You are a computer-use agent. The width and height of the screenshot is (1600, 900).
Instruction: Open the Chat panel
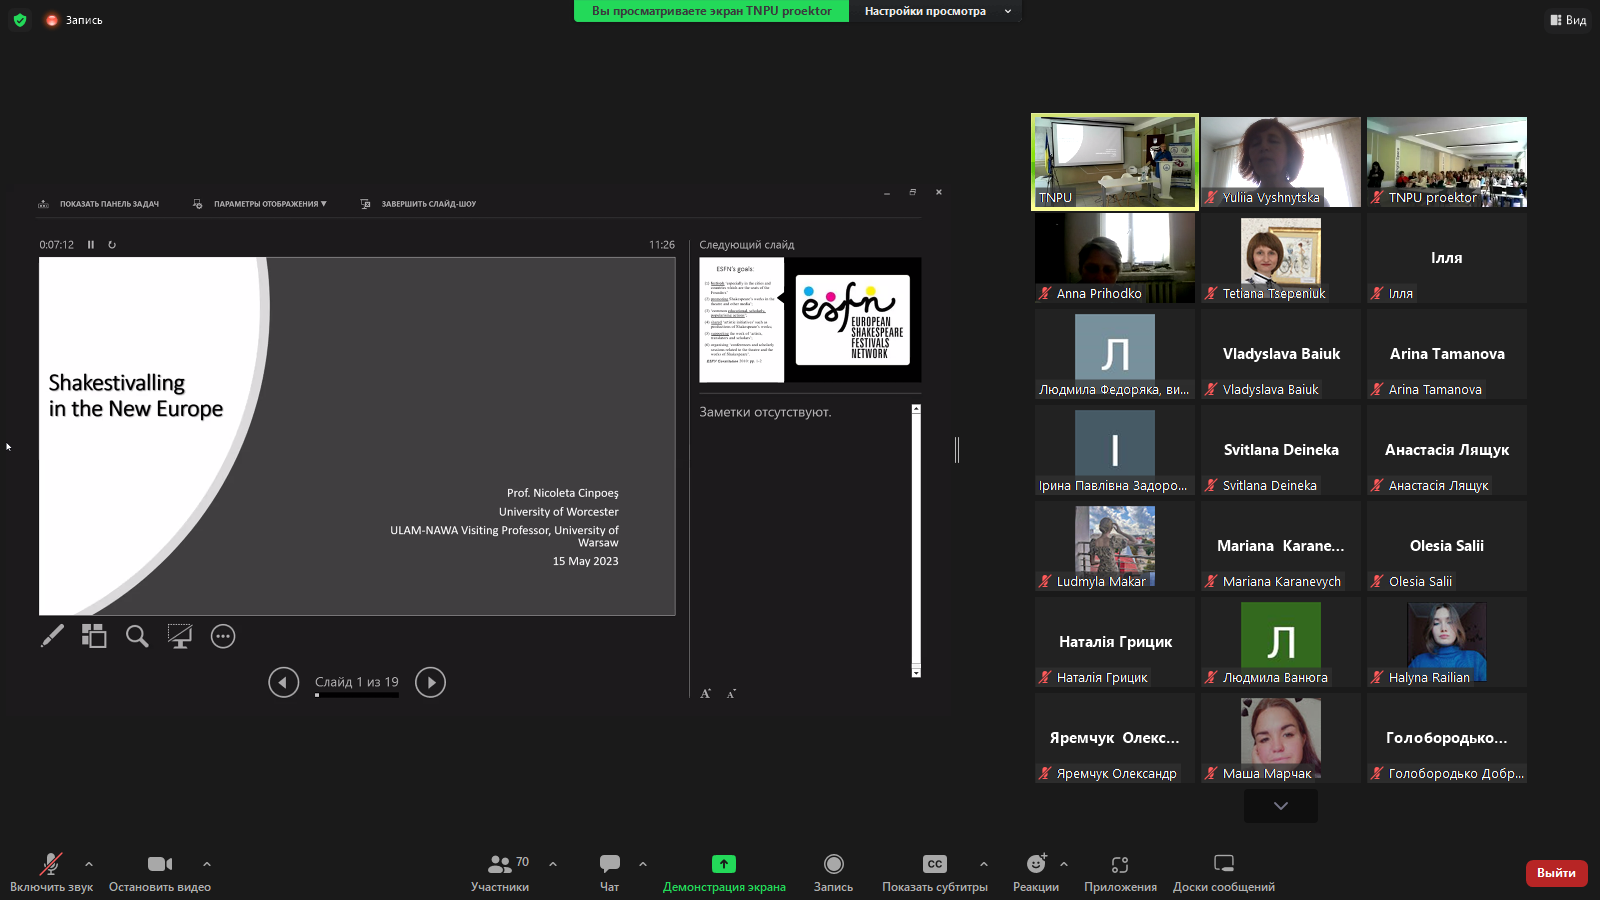point(609,872)
